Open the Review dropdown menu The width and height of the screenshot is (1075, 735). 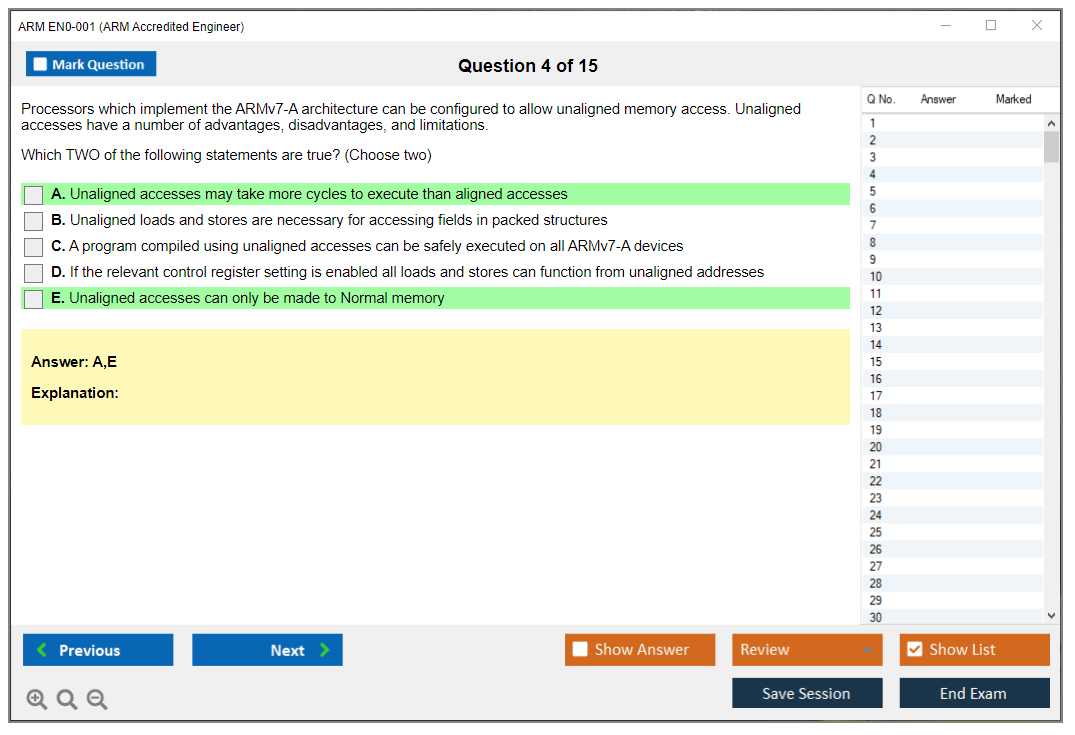tap(806, 650)
